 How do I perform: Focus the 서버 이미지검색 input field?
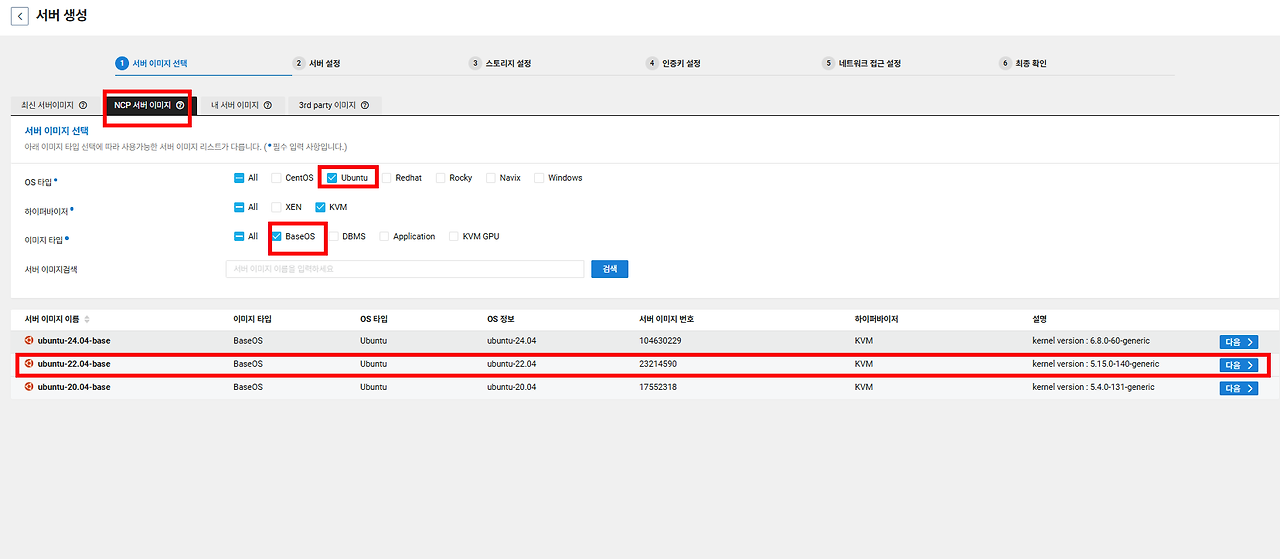tap(405, 269)
